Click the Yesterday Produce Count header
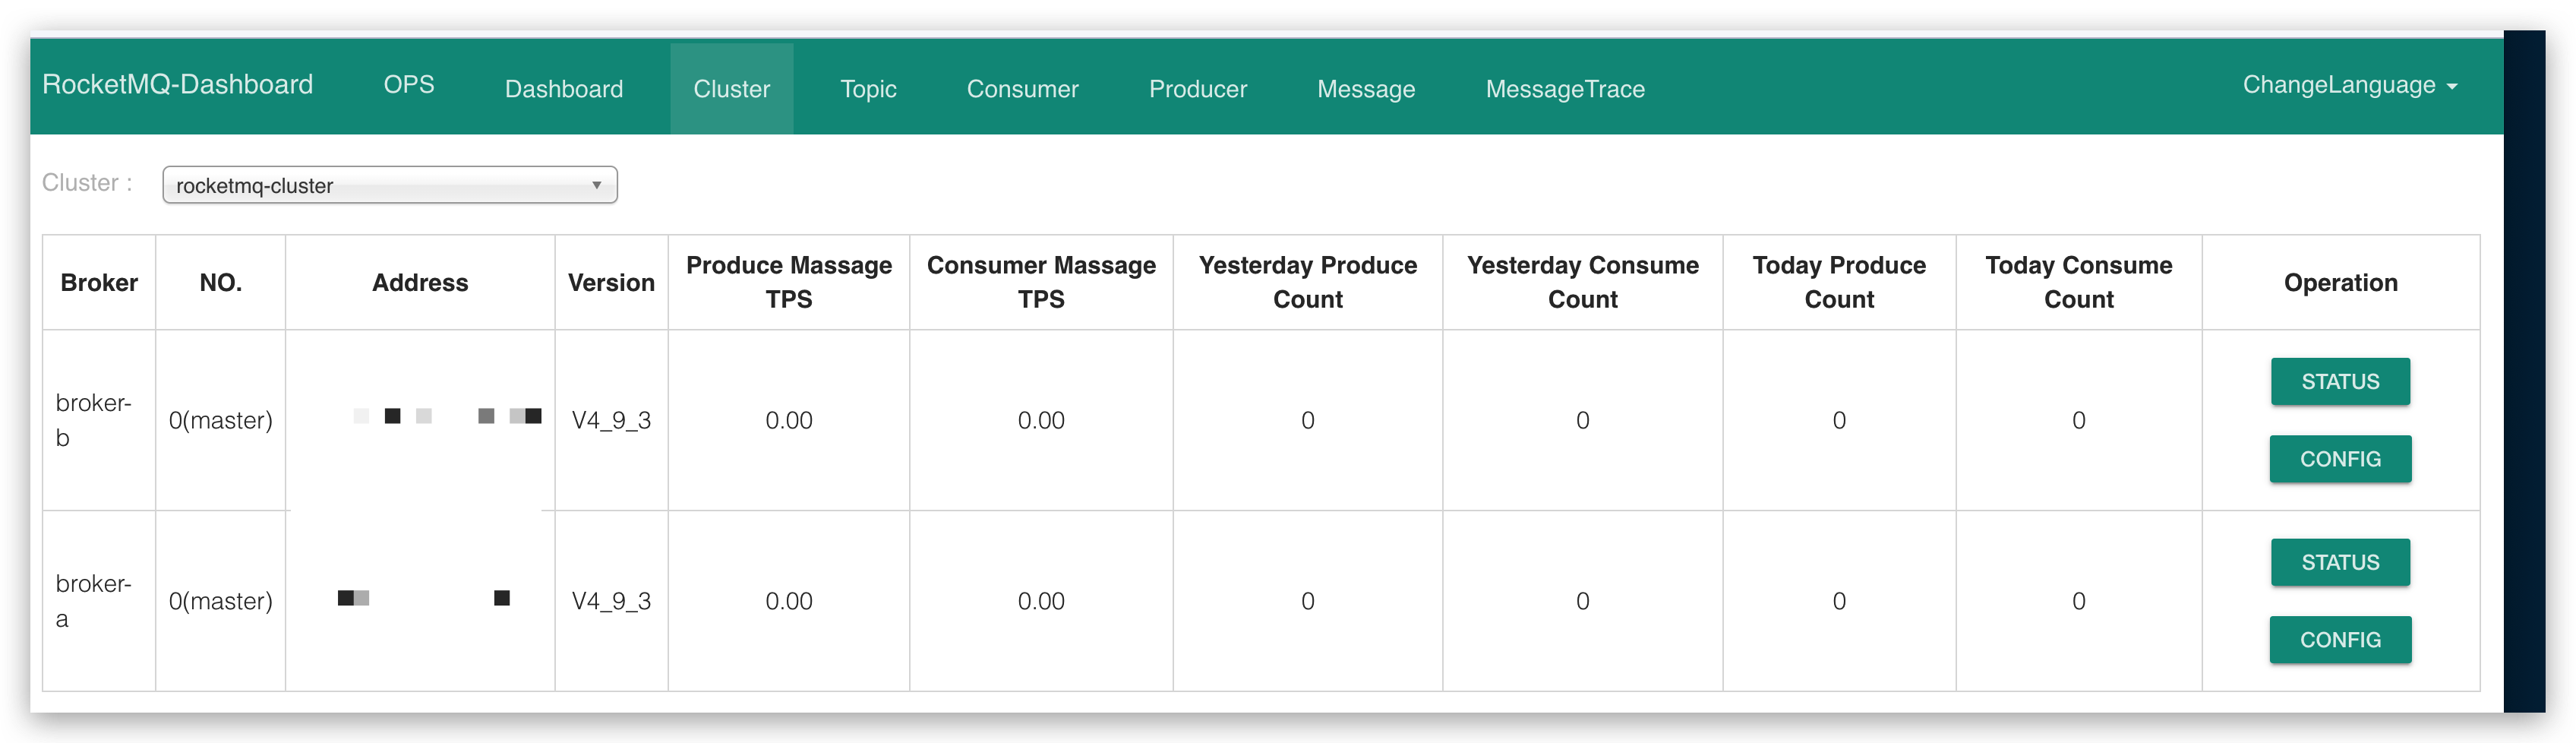The height and width of the screenshot is (743, 2576). click(1308, 282)
